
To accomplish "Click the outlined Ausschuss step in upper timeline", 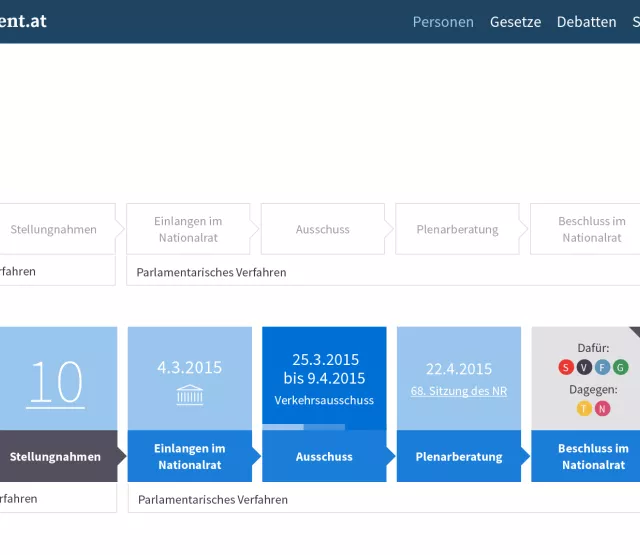I will [322, 229].
